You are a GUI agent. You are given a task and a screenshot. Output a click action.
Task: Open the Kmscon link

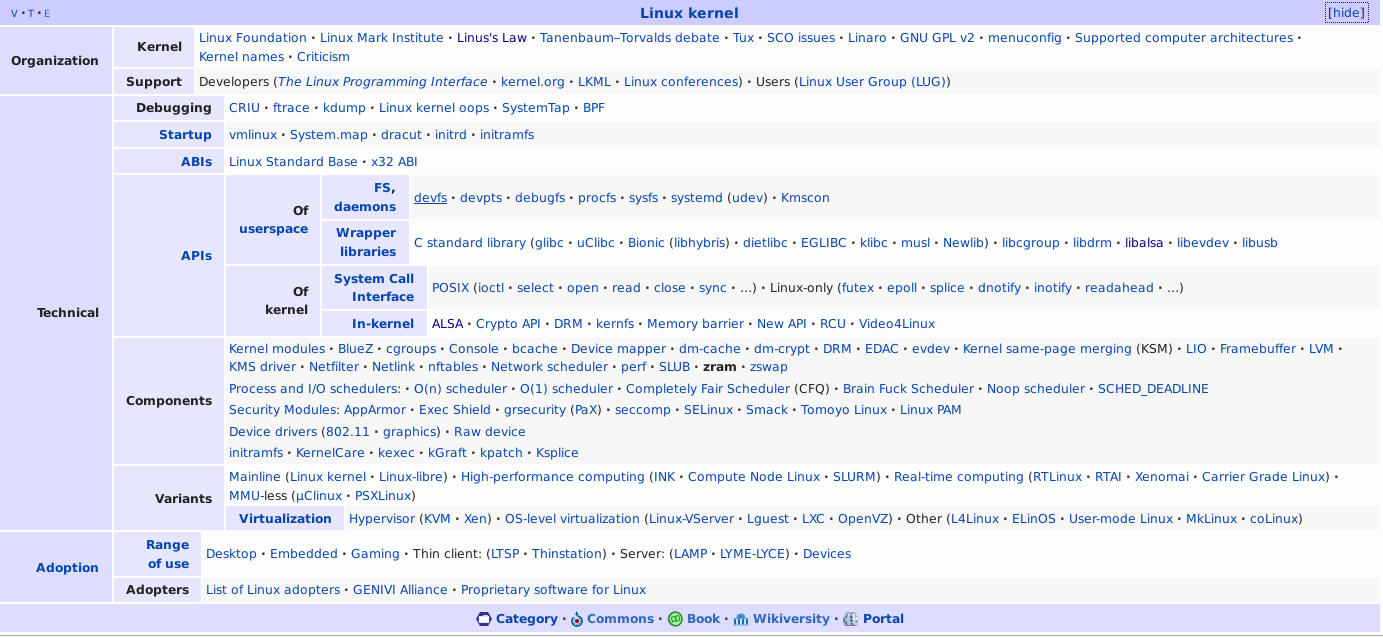coord(805,198)
